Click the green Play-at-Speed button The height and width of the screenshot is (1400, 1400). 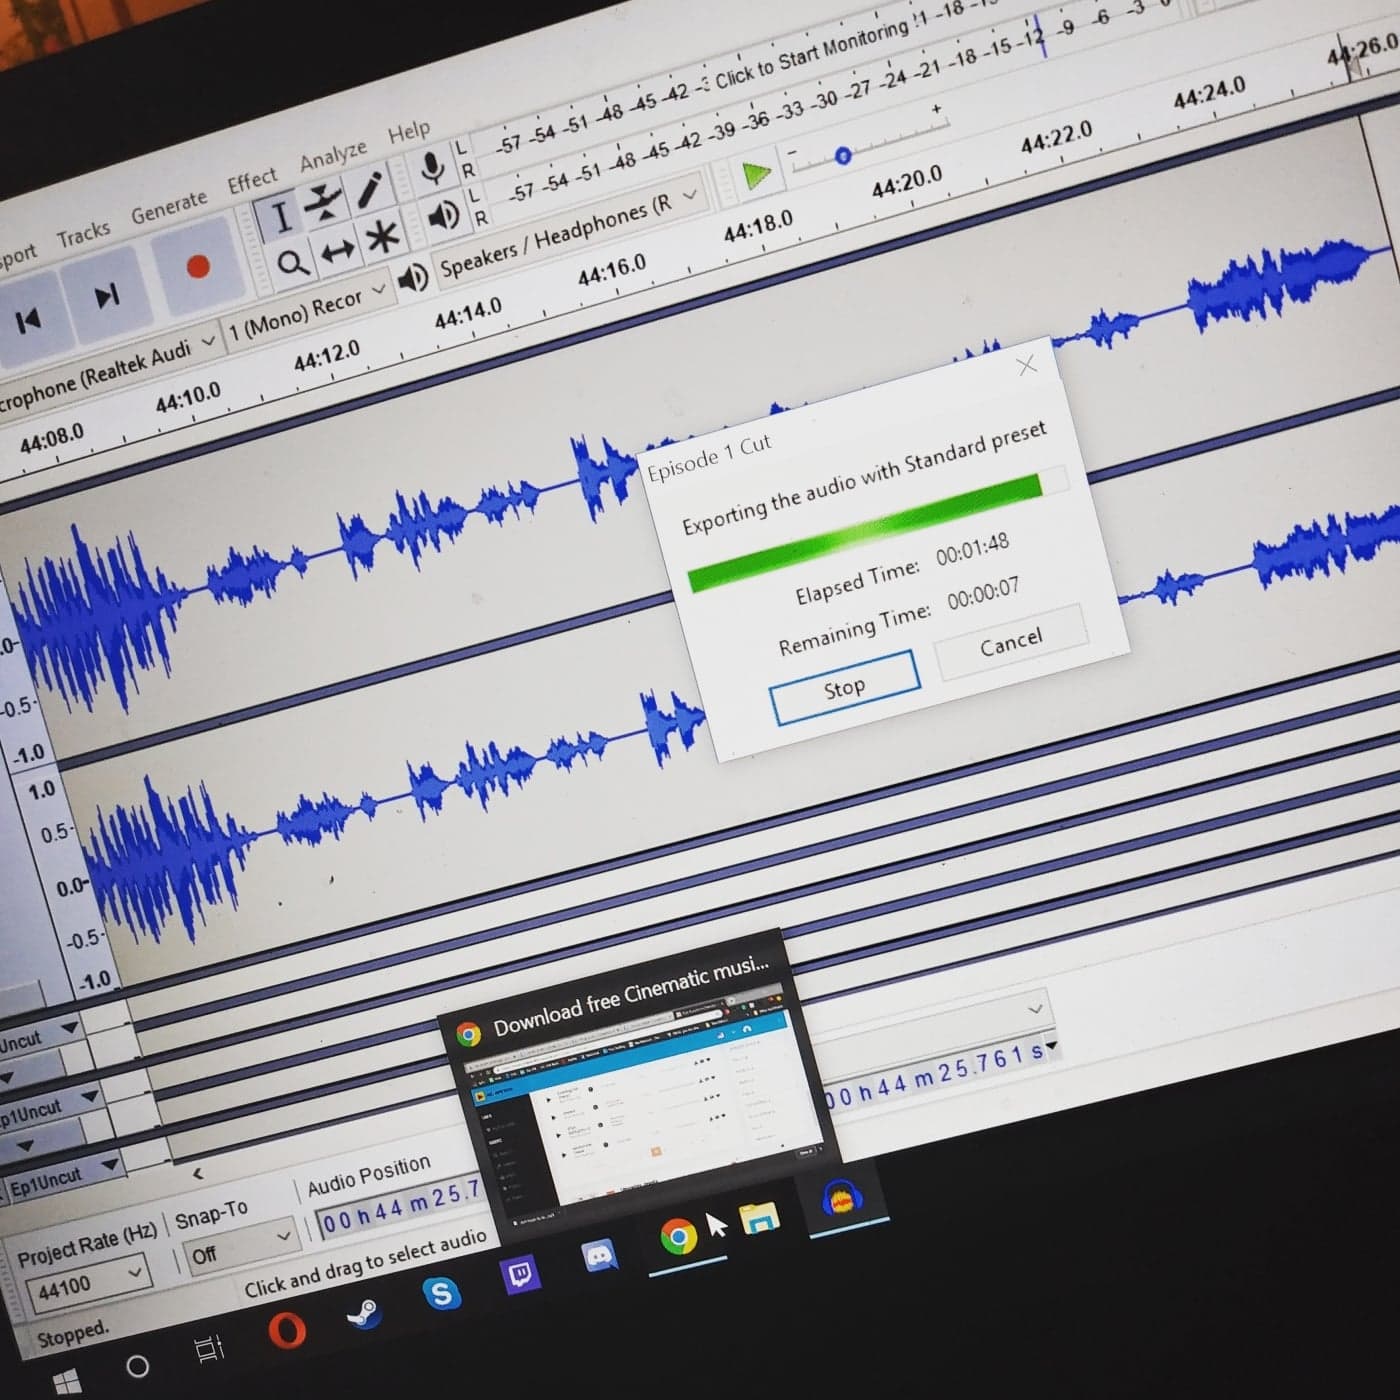pyautogui.click(x=757, y=176)
